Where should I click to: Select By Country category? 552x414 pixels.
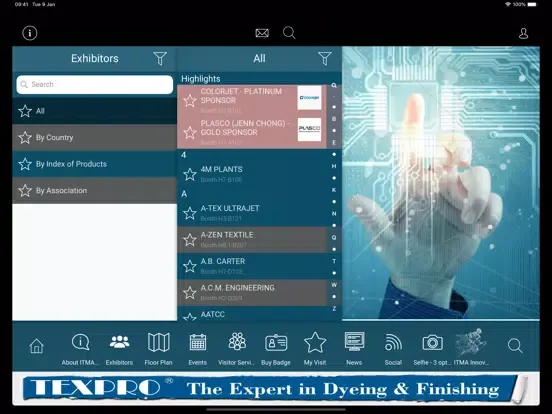point(95,138)
